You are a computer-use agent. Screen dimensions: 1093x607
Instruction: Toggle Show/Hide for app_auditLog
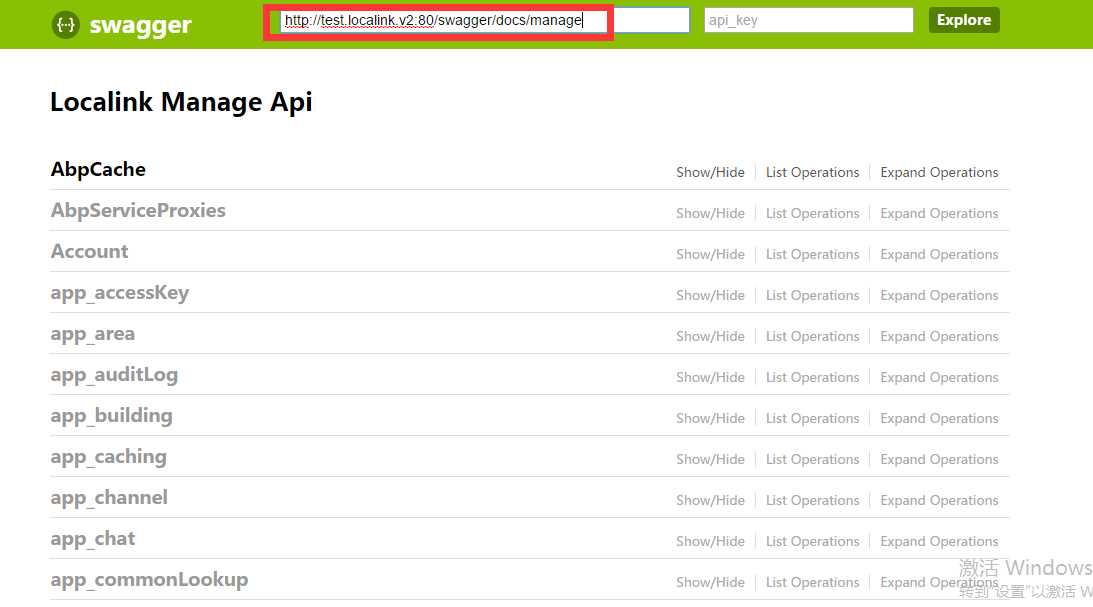click(x=710, y=378)
